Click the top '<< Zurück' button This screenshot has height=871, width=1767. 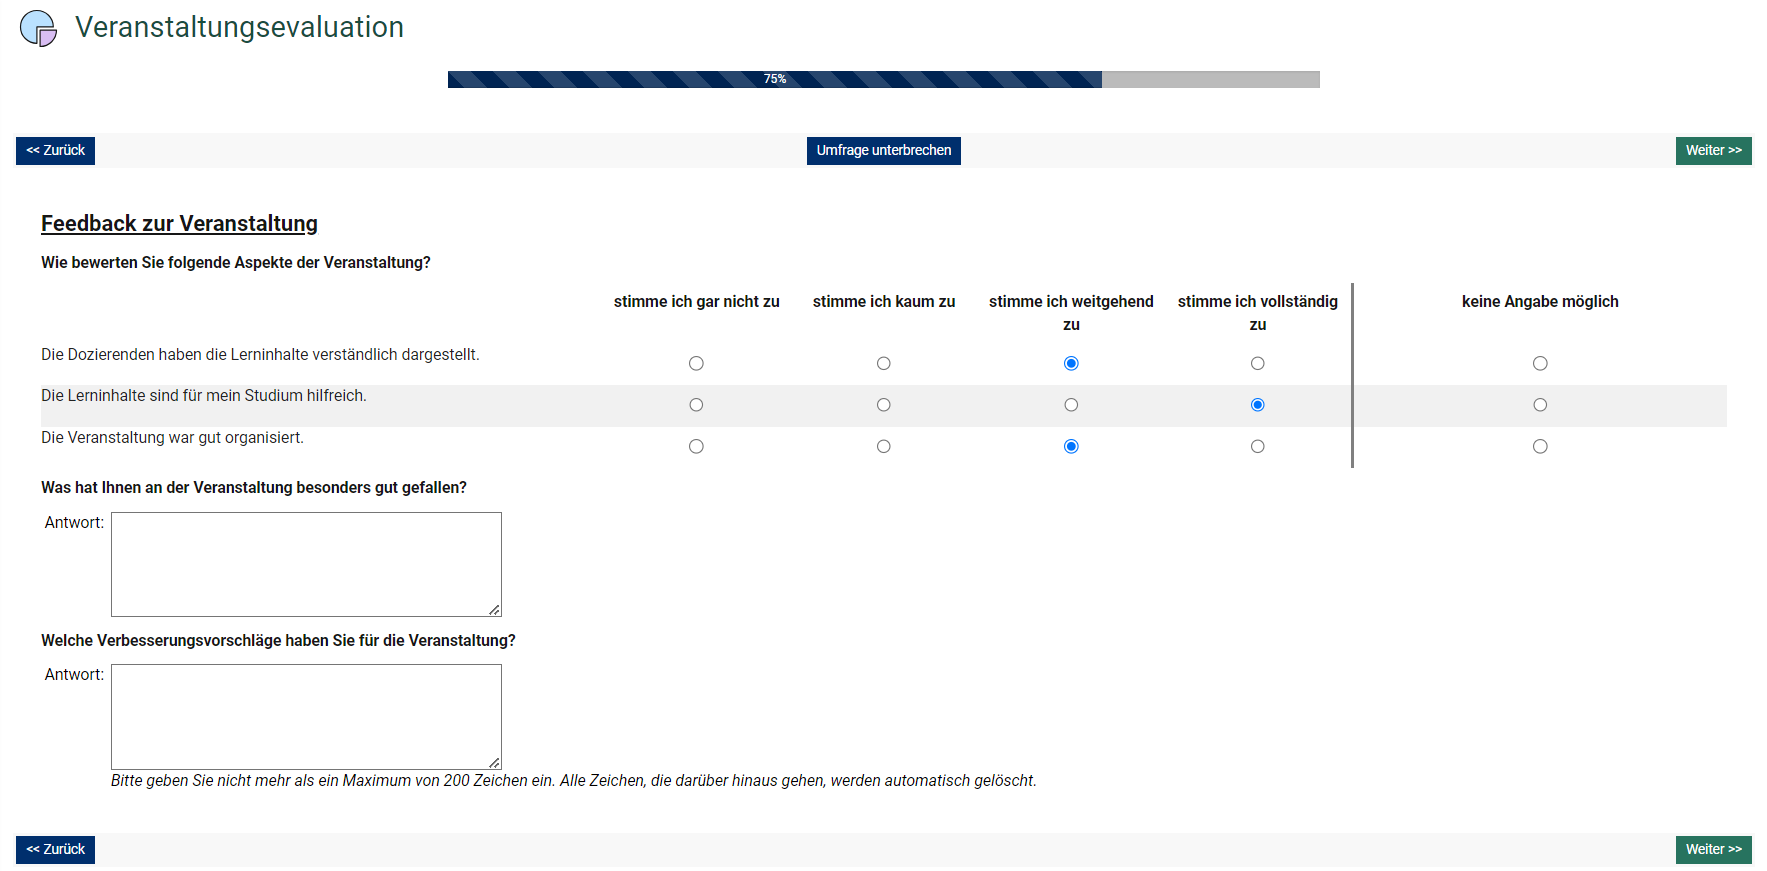click(x=55, y=151)
